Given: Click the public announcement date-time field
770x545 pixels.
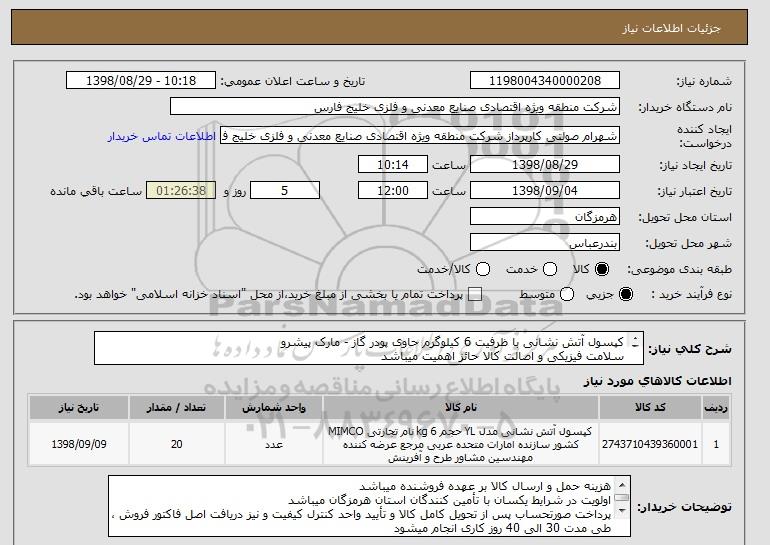Looking at the screenshot, I should tap(141, 81).
